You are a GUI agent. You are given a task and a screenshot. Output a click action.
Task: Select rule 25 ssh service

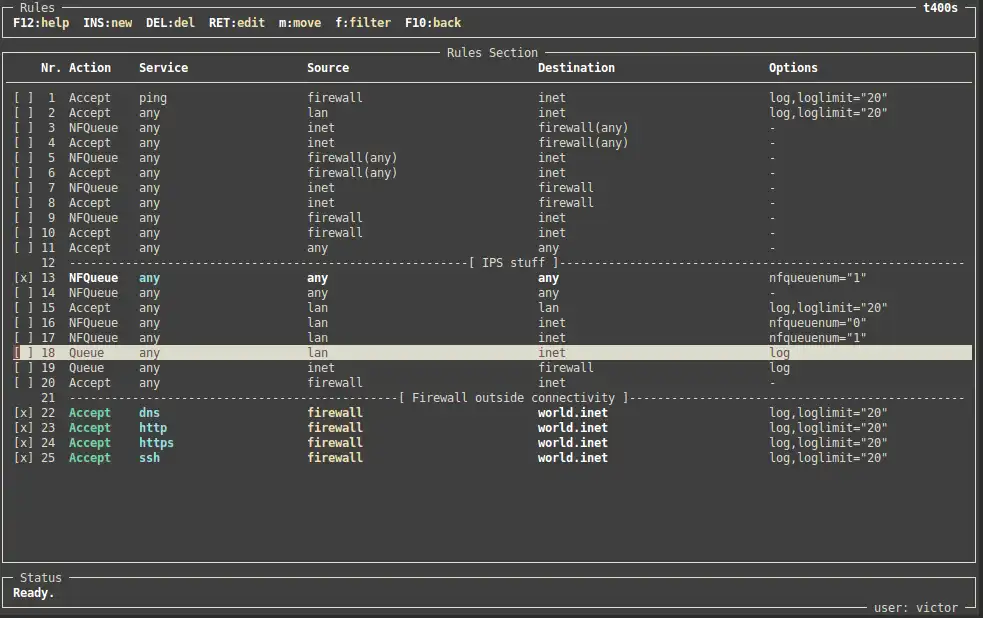tap(149, 458)
